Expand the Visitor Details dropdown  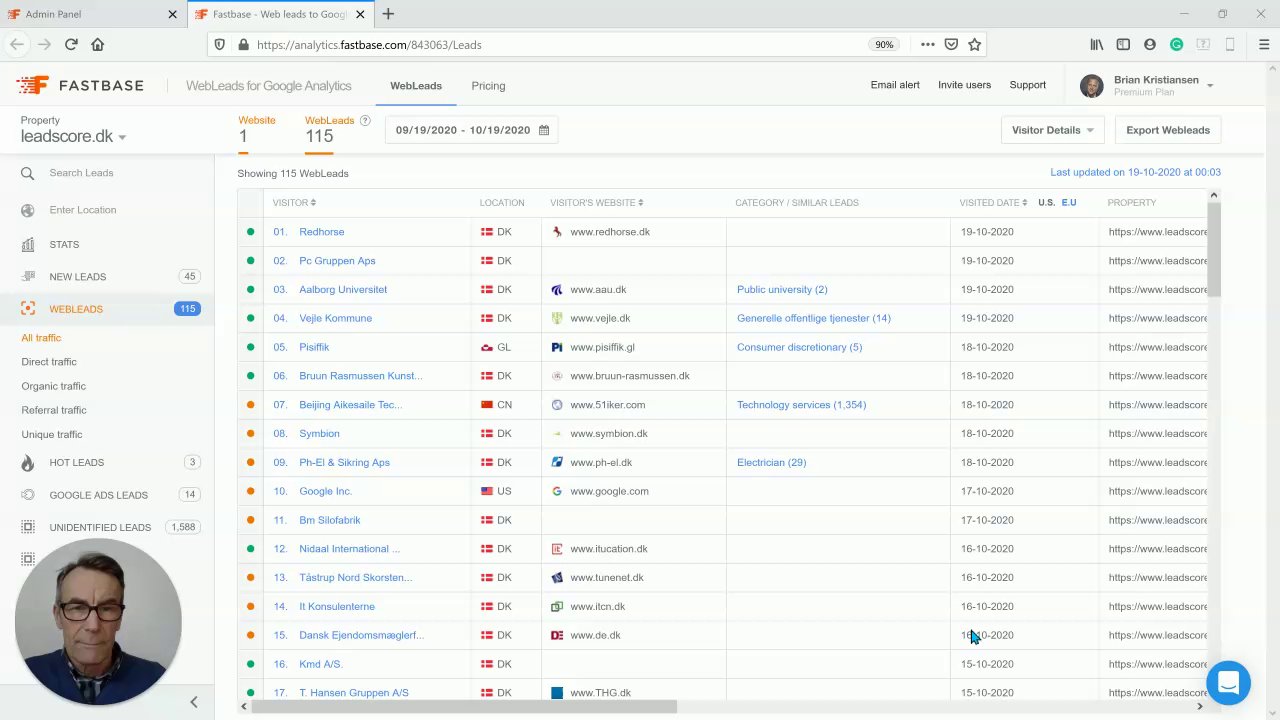tap(1052, 130)
